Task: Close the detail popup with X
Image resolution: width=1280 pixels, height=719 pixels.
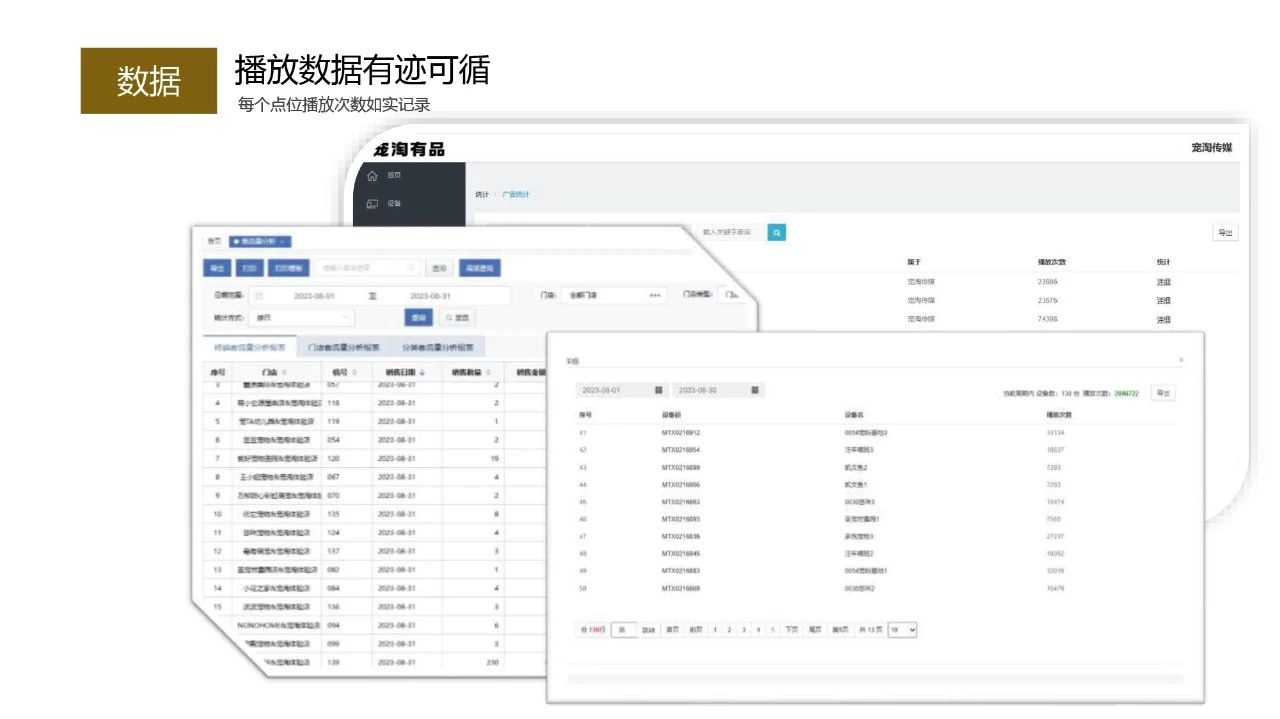Action: pos(1180,359)
